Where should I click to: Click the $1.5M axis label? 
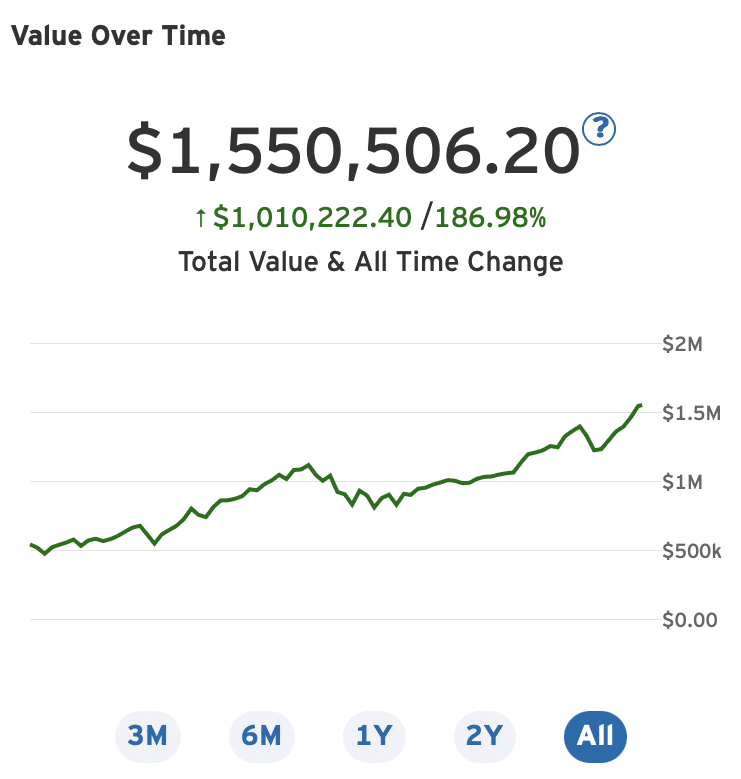[x=689, y=413]
